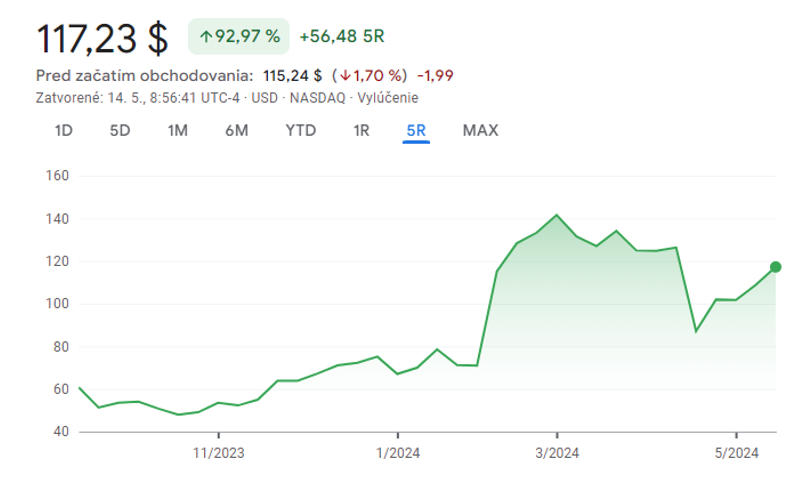
Task: Click the 117,23 $ current price
Action: [102, 39]
